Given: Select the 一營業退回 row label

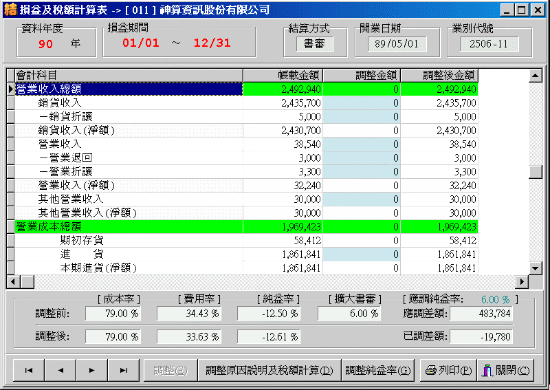Looking at the screenshot, I should (x=66, y=158).
